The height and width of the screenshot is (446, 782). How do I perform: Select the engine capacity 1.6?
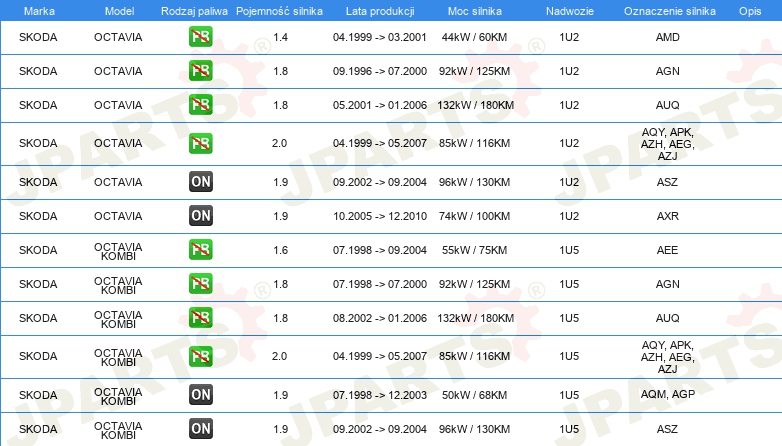(280, 250)
